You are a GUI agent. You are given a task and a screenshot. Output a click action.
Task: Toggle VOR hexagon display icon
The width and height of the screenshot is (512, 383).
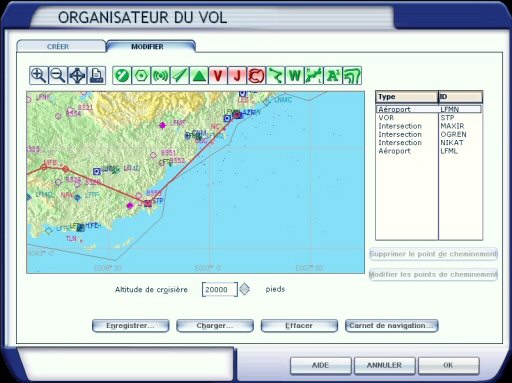click(x=141, y=75)
